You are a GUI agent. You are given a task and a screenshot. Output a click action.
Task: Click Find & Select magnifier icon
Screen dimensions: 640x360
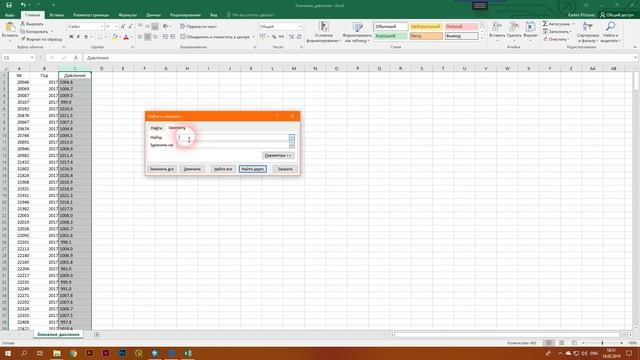610,27
